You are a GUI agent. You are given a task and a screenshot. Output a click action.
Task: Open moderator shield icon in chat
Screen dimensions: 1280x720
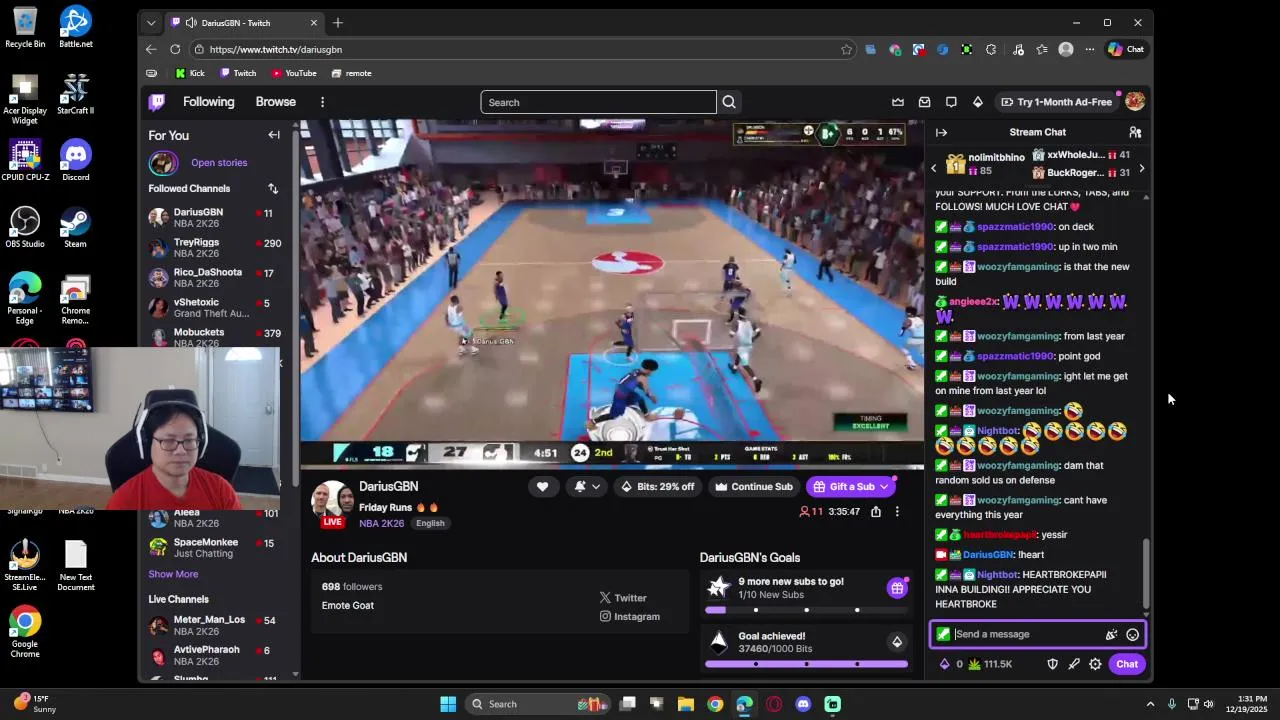1052,664
